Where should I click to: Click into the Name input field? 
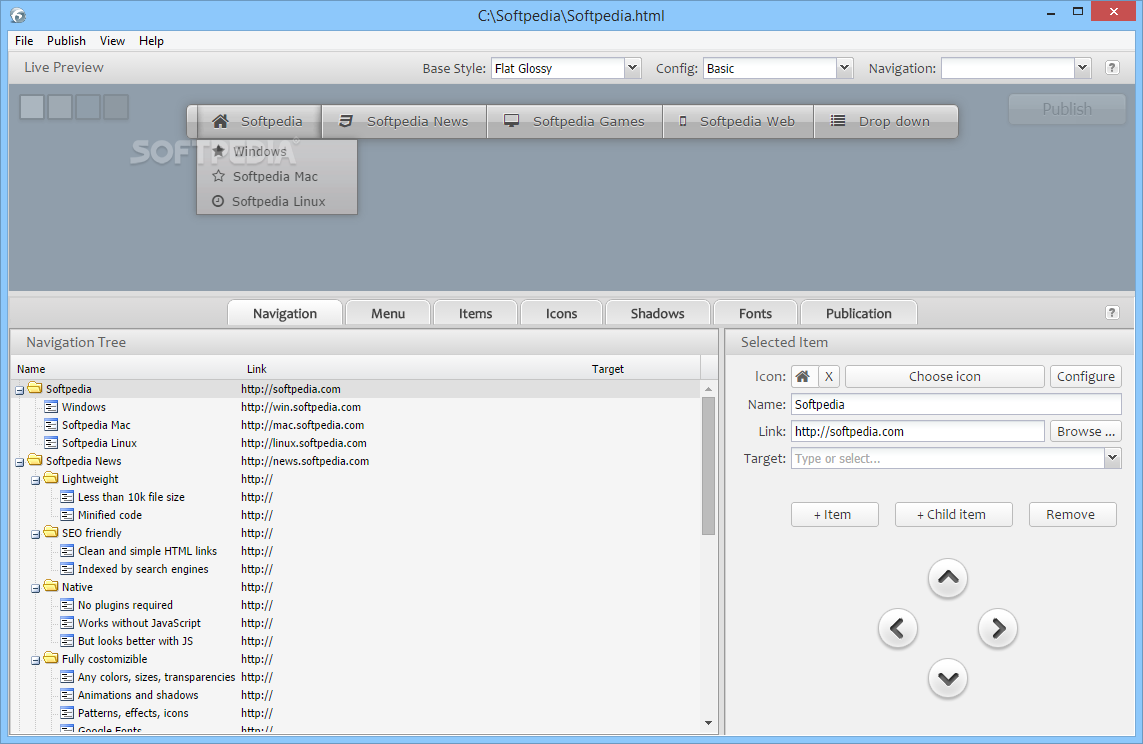click(956, 404)
